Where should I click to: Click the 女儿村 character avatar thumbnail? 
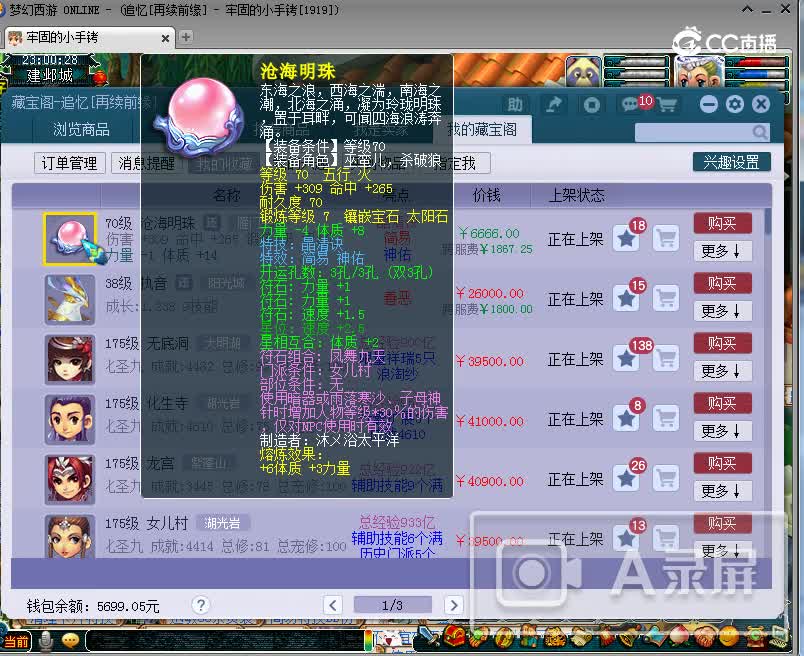click(x=70, y=536)
